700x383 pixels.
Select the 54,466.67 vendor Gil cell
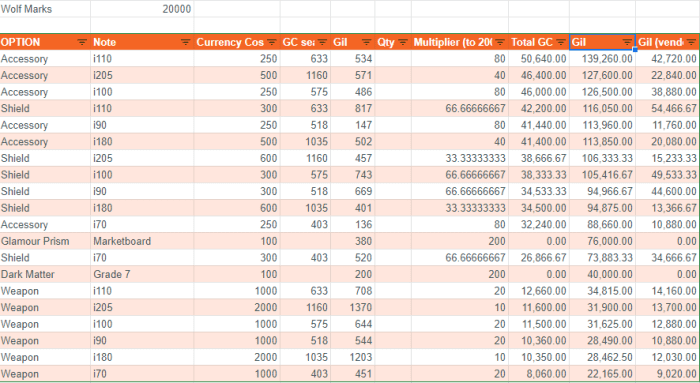[667, 108]
